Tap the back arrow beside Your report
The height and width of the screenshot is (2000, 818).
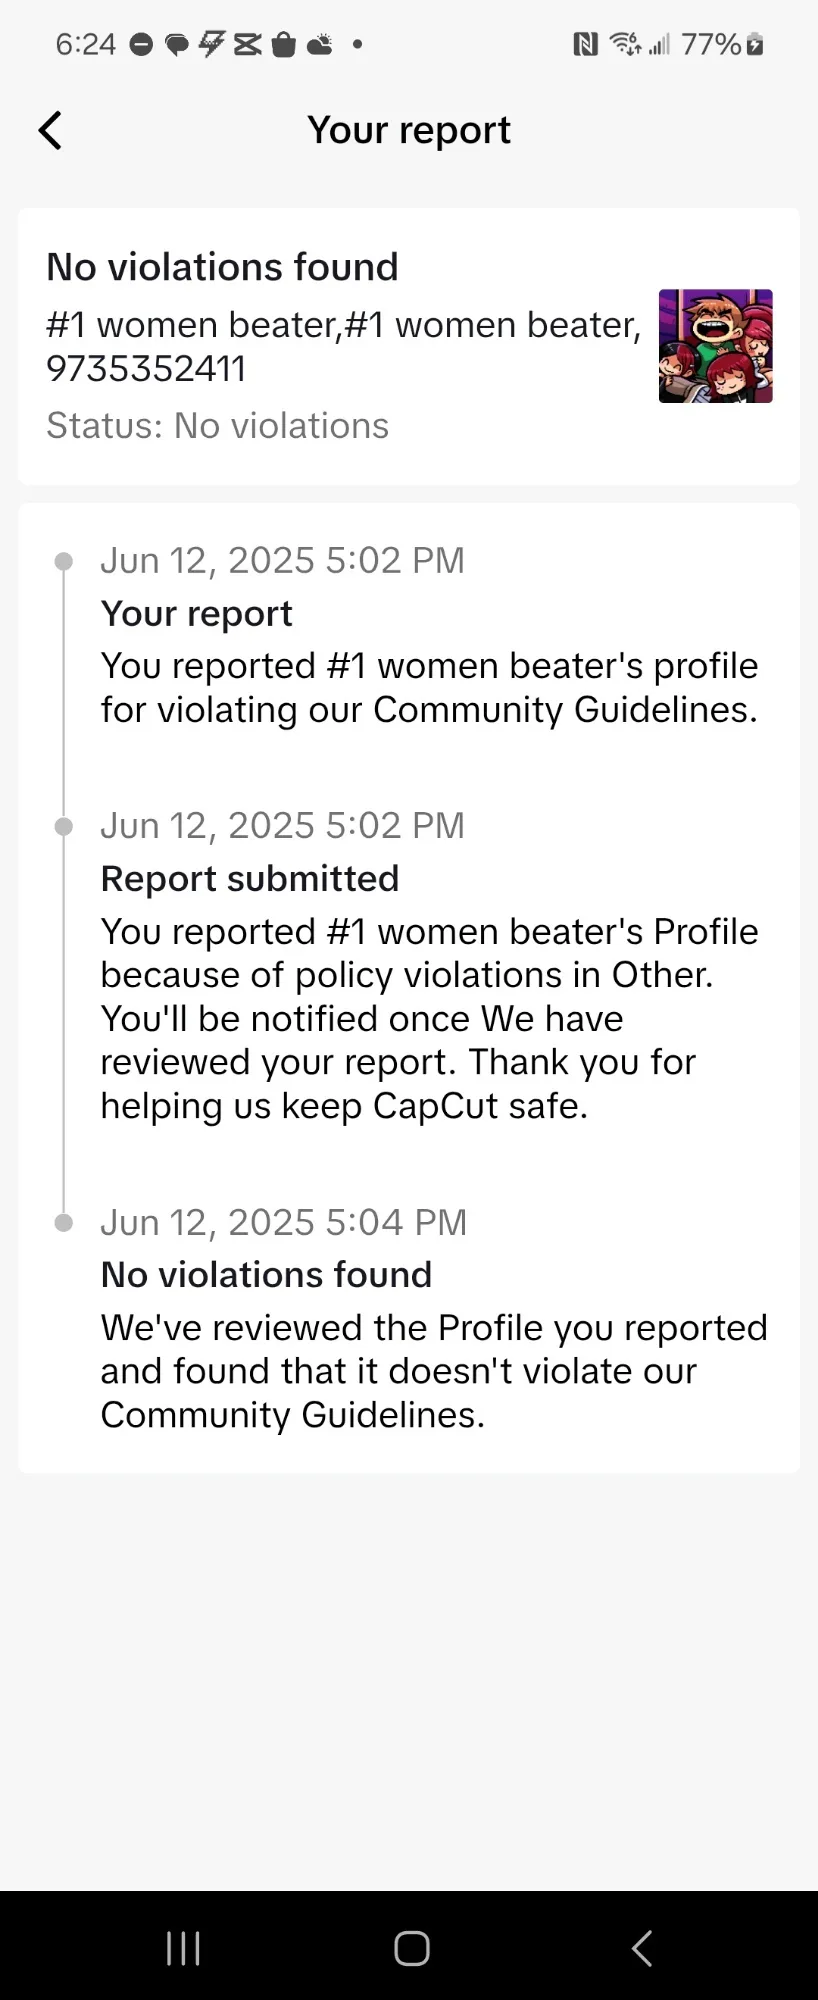[x=50, y=130]
